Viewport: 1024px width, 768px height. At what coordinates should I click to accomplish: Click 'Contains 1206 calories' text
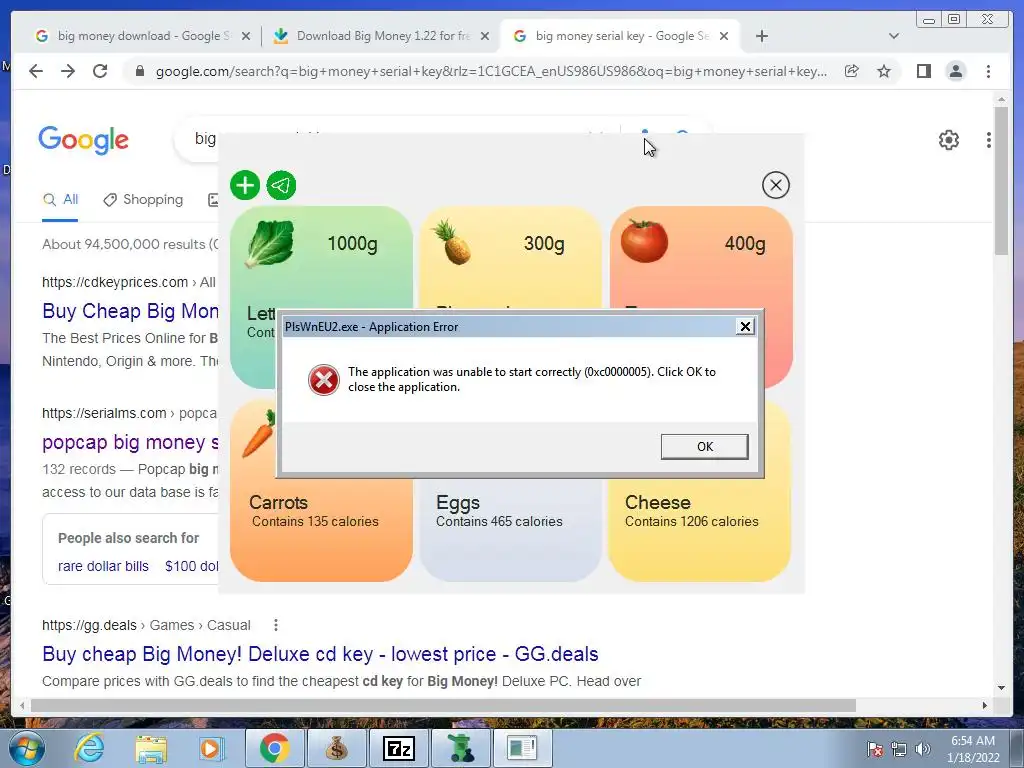tap(692, 521)
